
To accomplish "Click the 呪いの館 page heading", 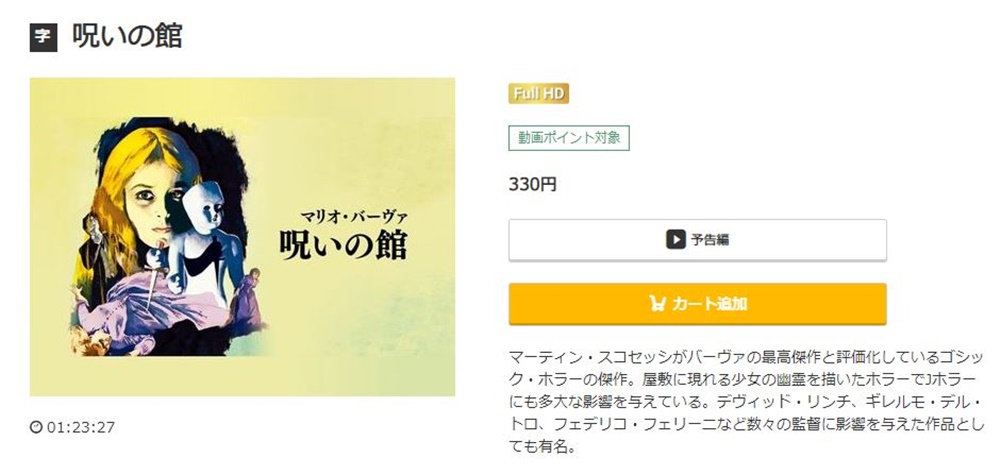I will click(128, 36).
